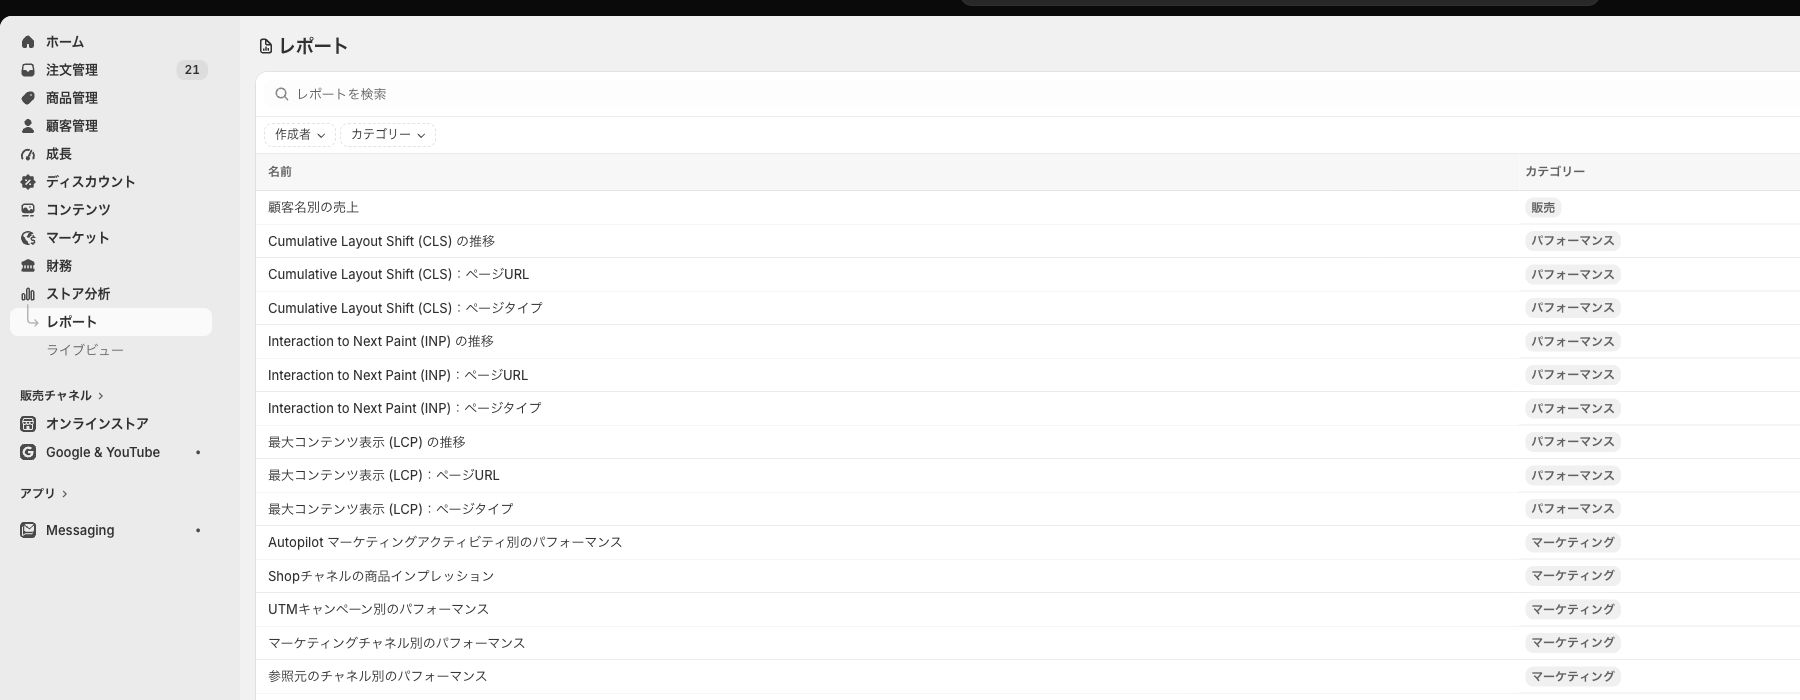Screen dimensions: 1800x700
Task: Sort by the 名前 column header
Action: point(280,172)
